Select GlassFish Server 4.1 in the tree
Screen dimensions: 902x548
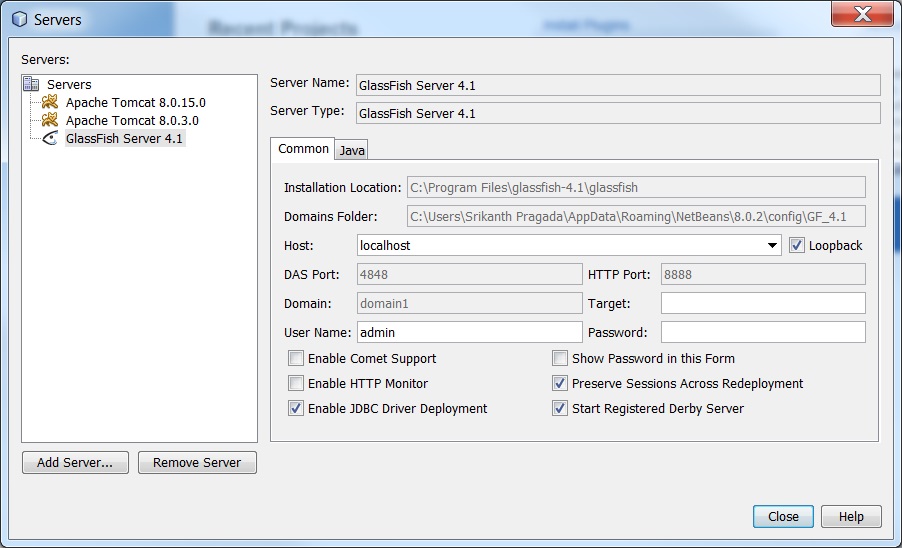(x=124, y=139)
